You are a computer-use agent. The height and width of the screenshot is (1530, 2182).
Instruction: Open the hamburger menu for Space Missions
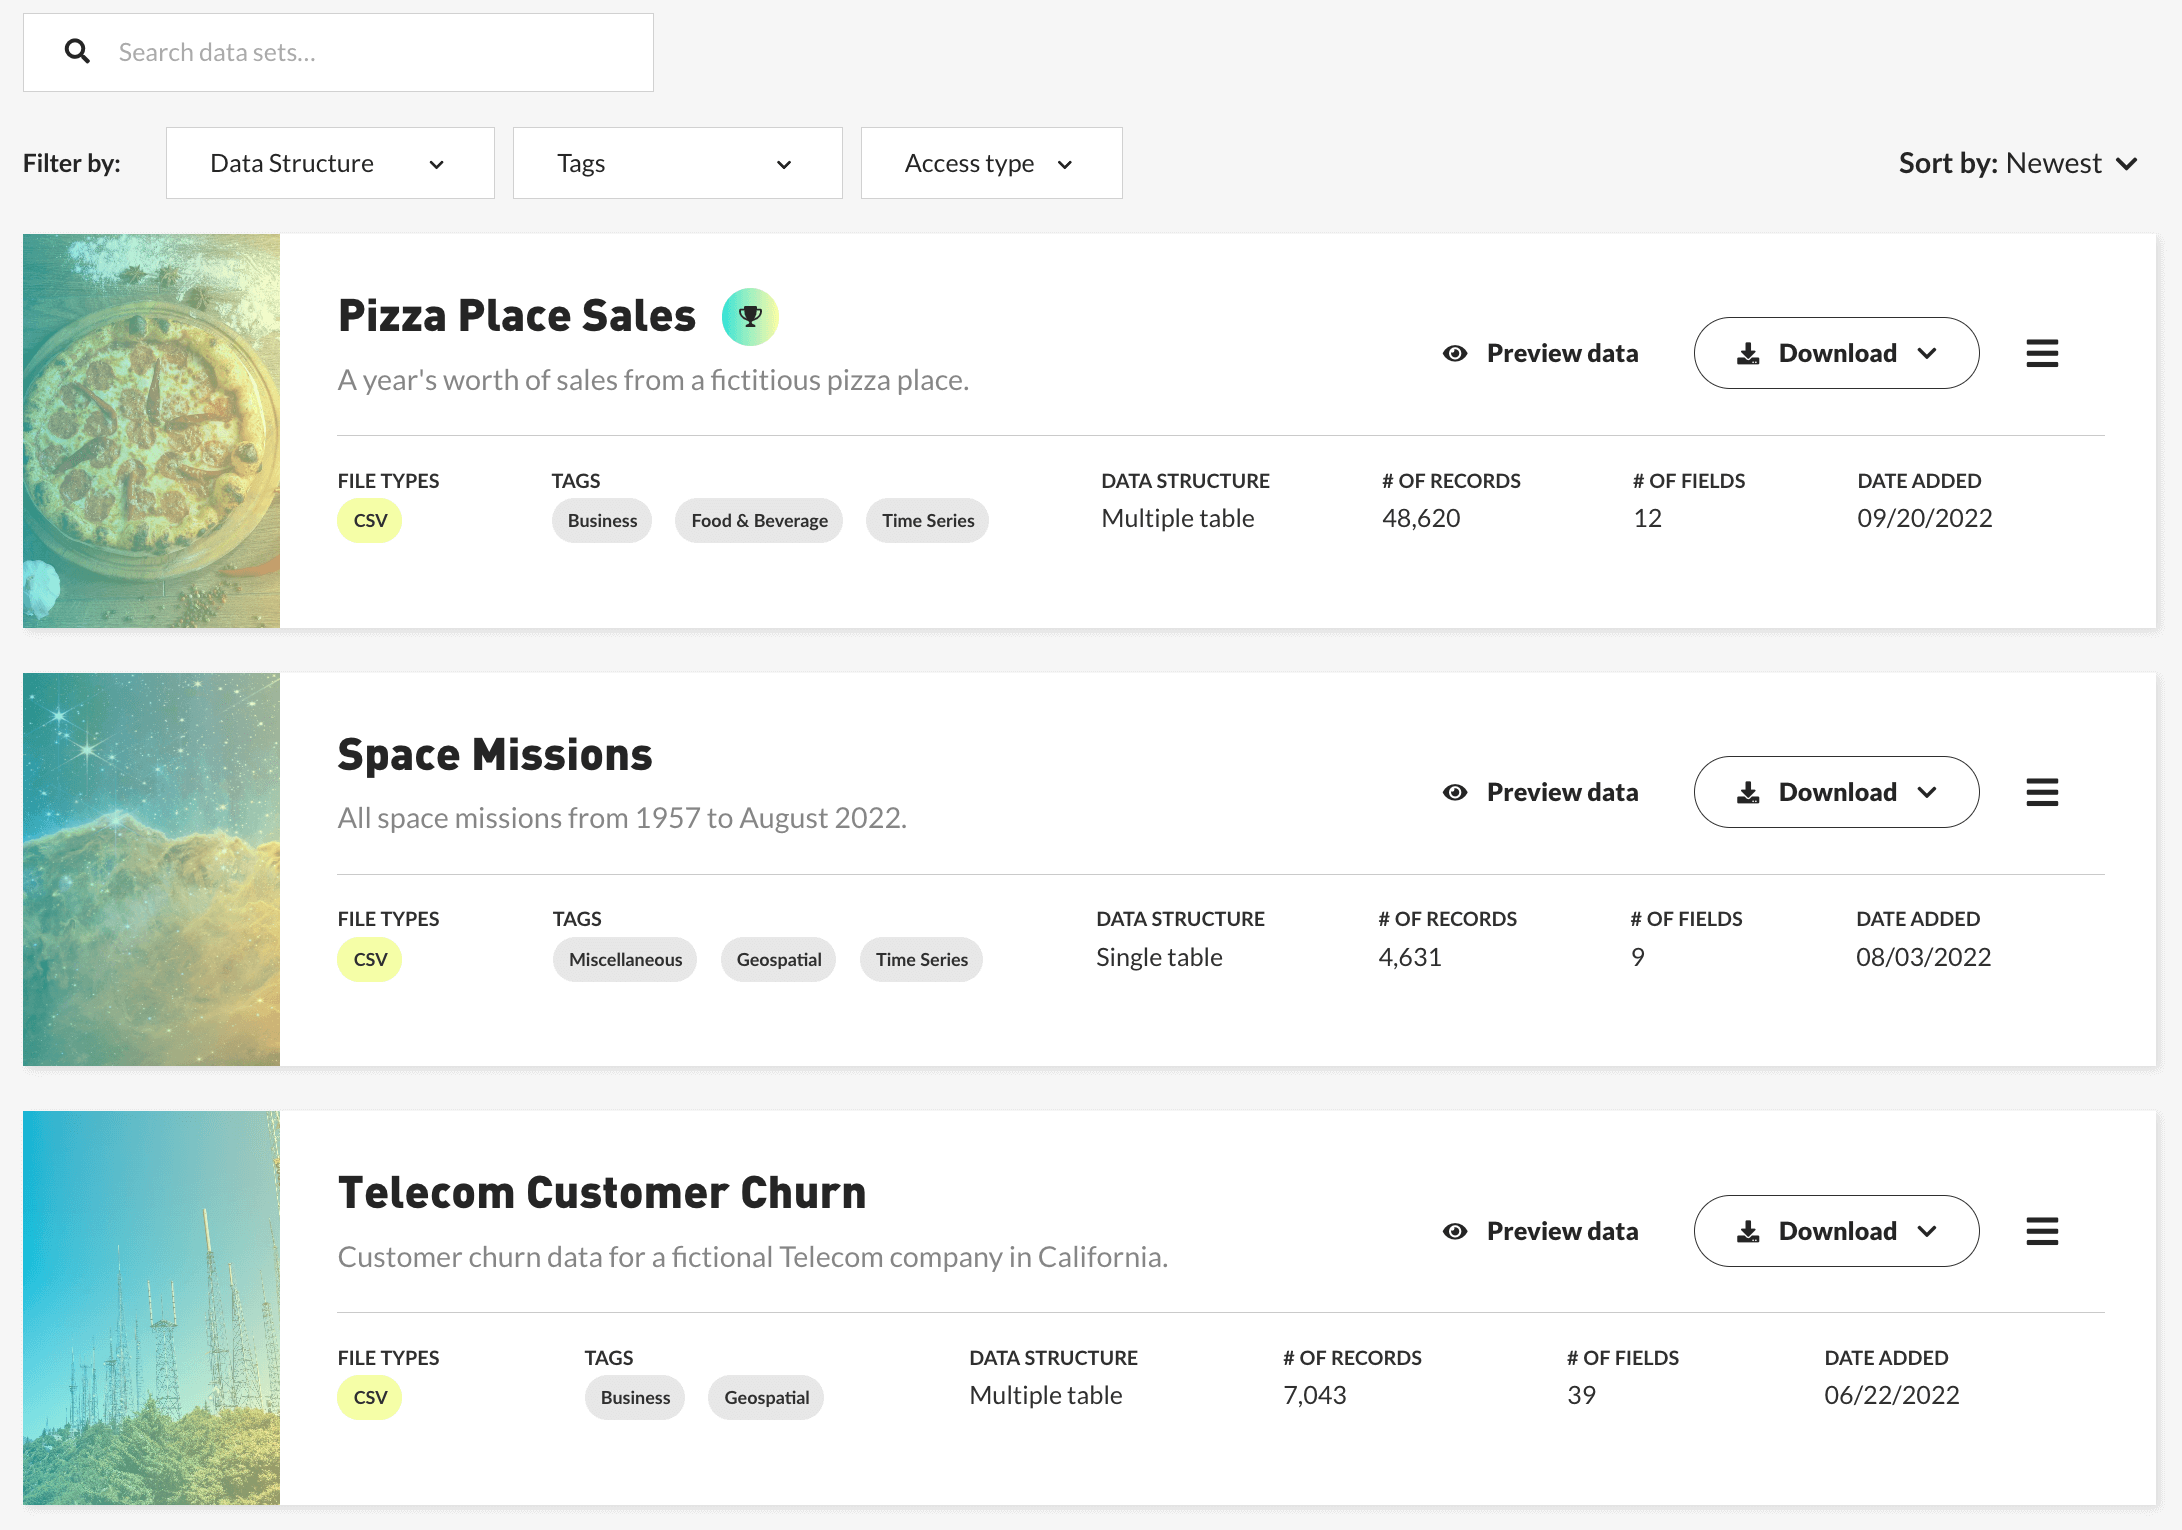pos(2041,792)
